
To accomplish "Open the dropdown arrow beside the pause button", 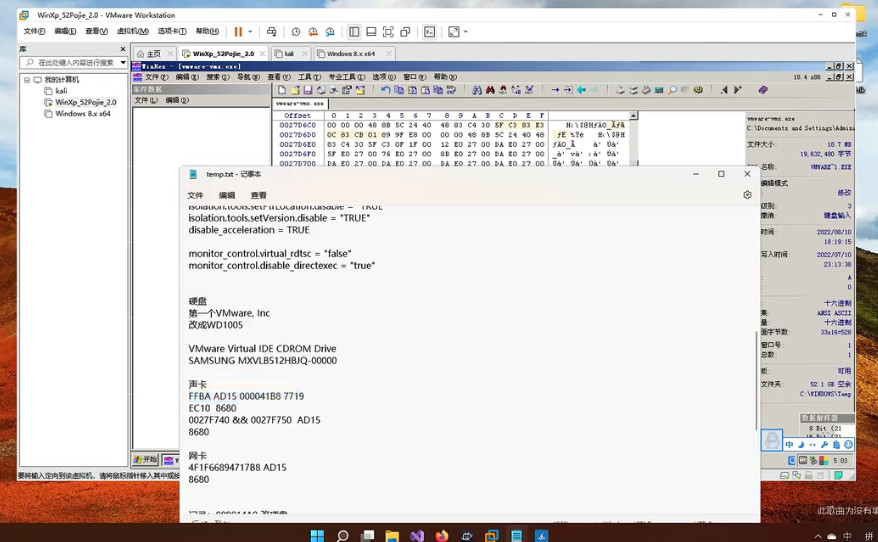I will (250, 32).
